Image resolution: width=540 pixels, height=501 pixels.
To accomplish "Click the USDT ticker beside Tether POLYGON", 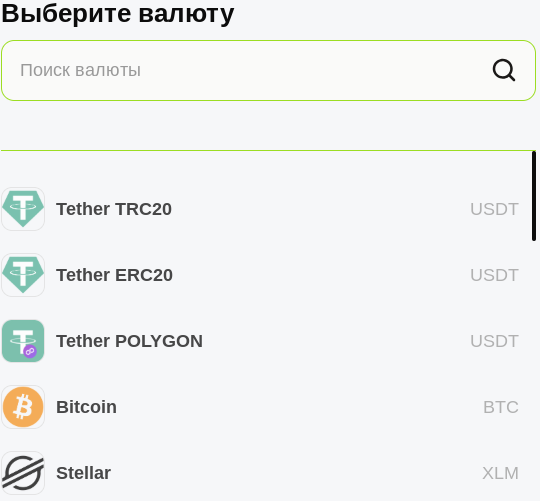I will (x=494, y=341).
